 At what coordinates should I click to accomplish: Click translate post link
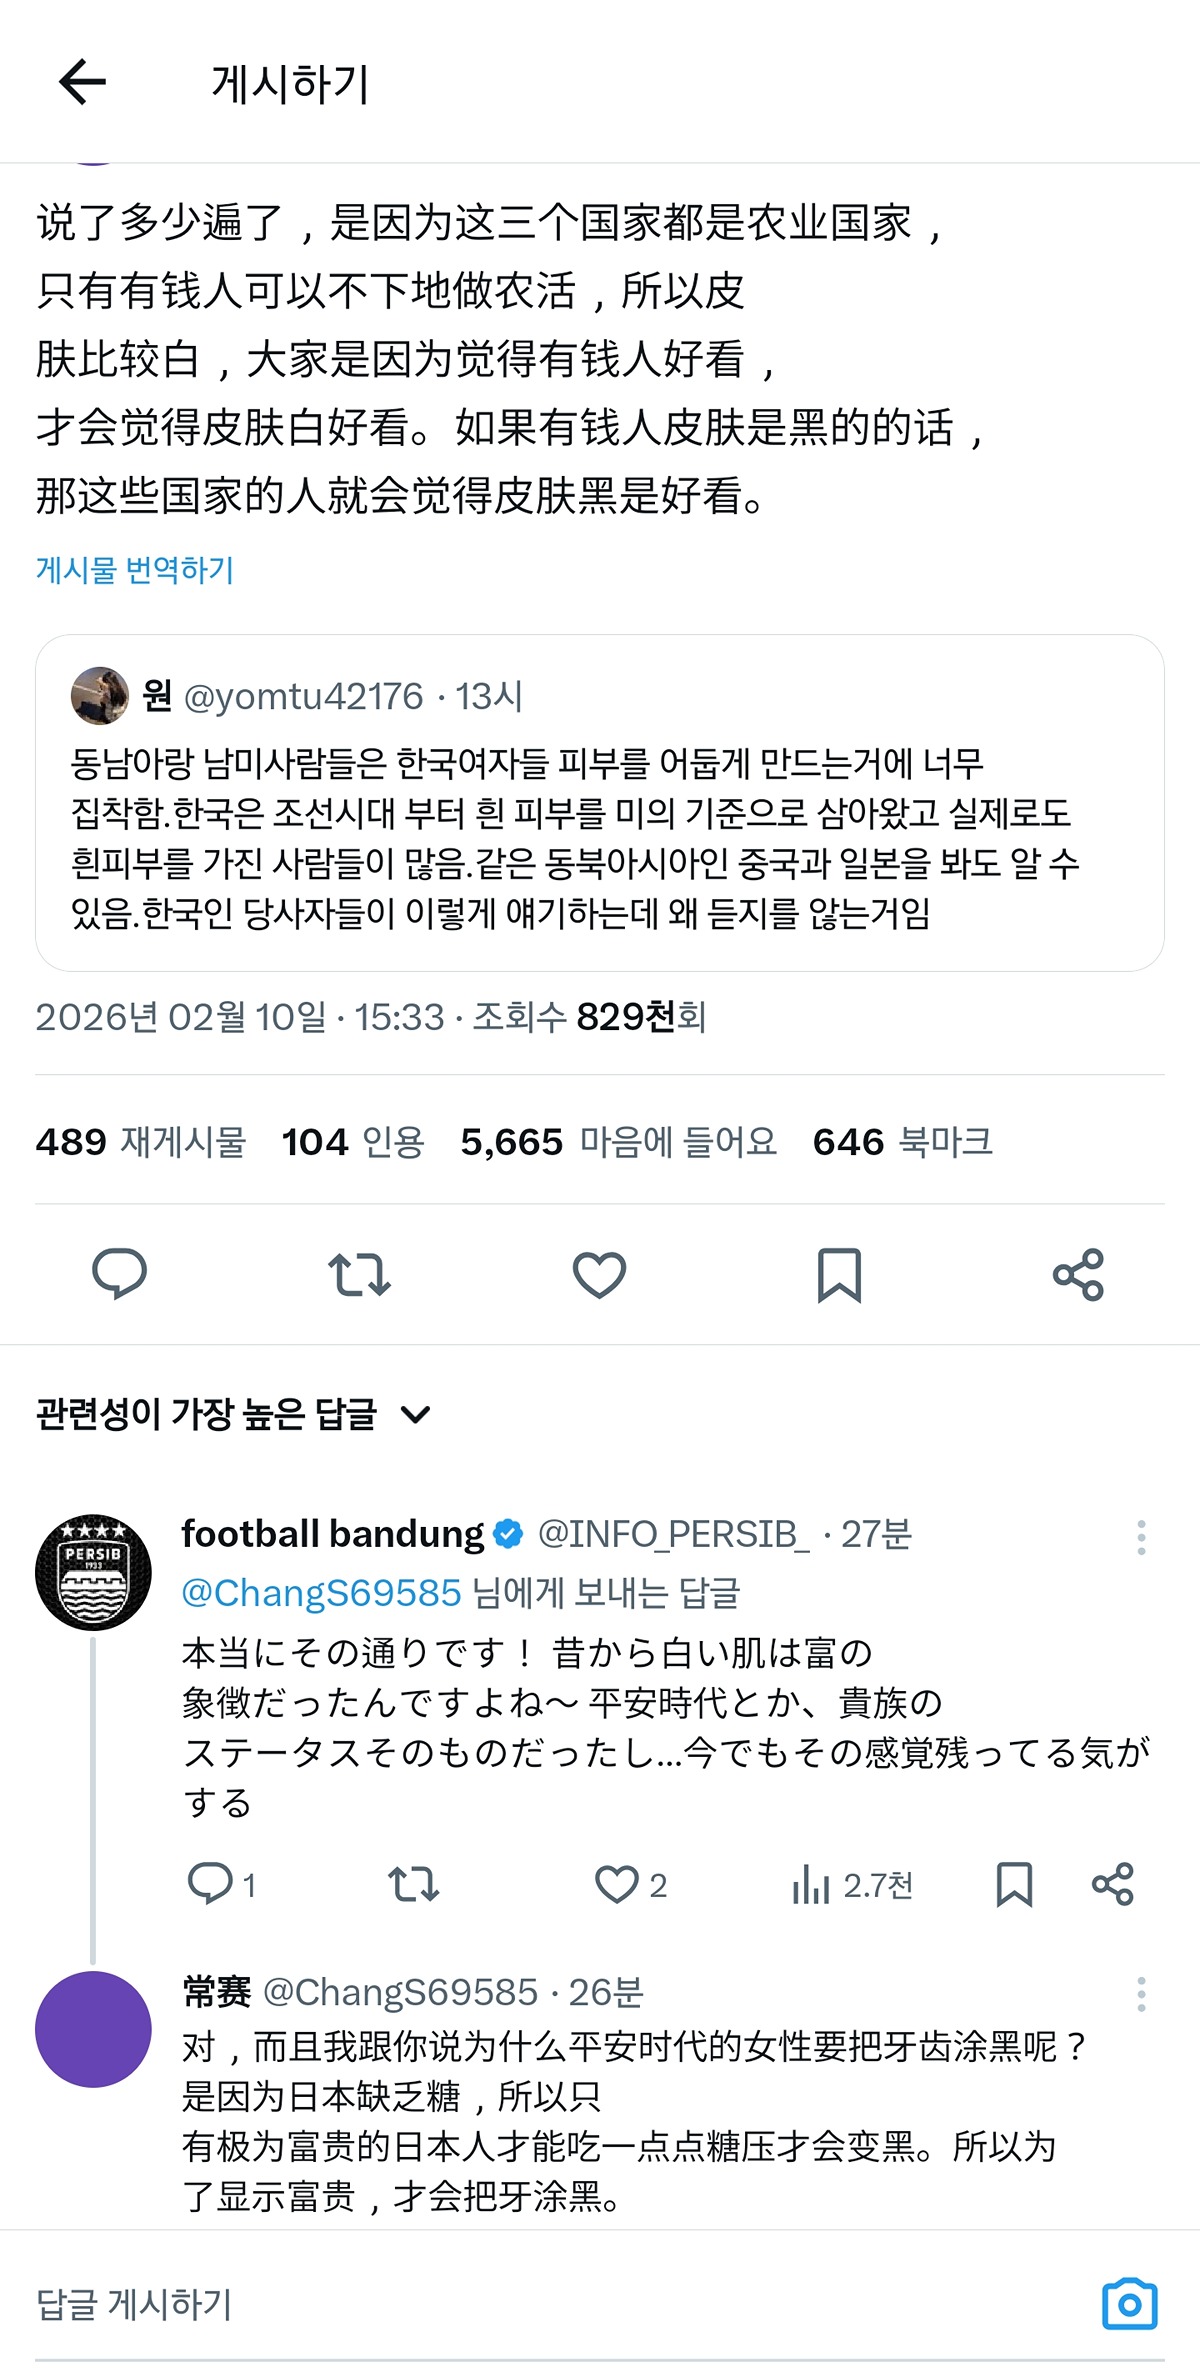pos(135,570)
